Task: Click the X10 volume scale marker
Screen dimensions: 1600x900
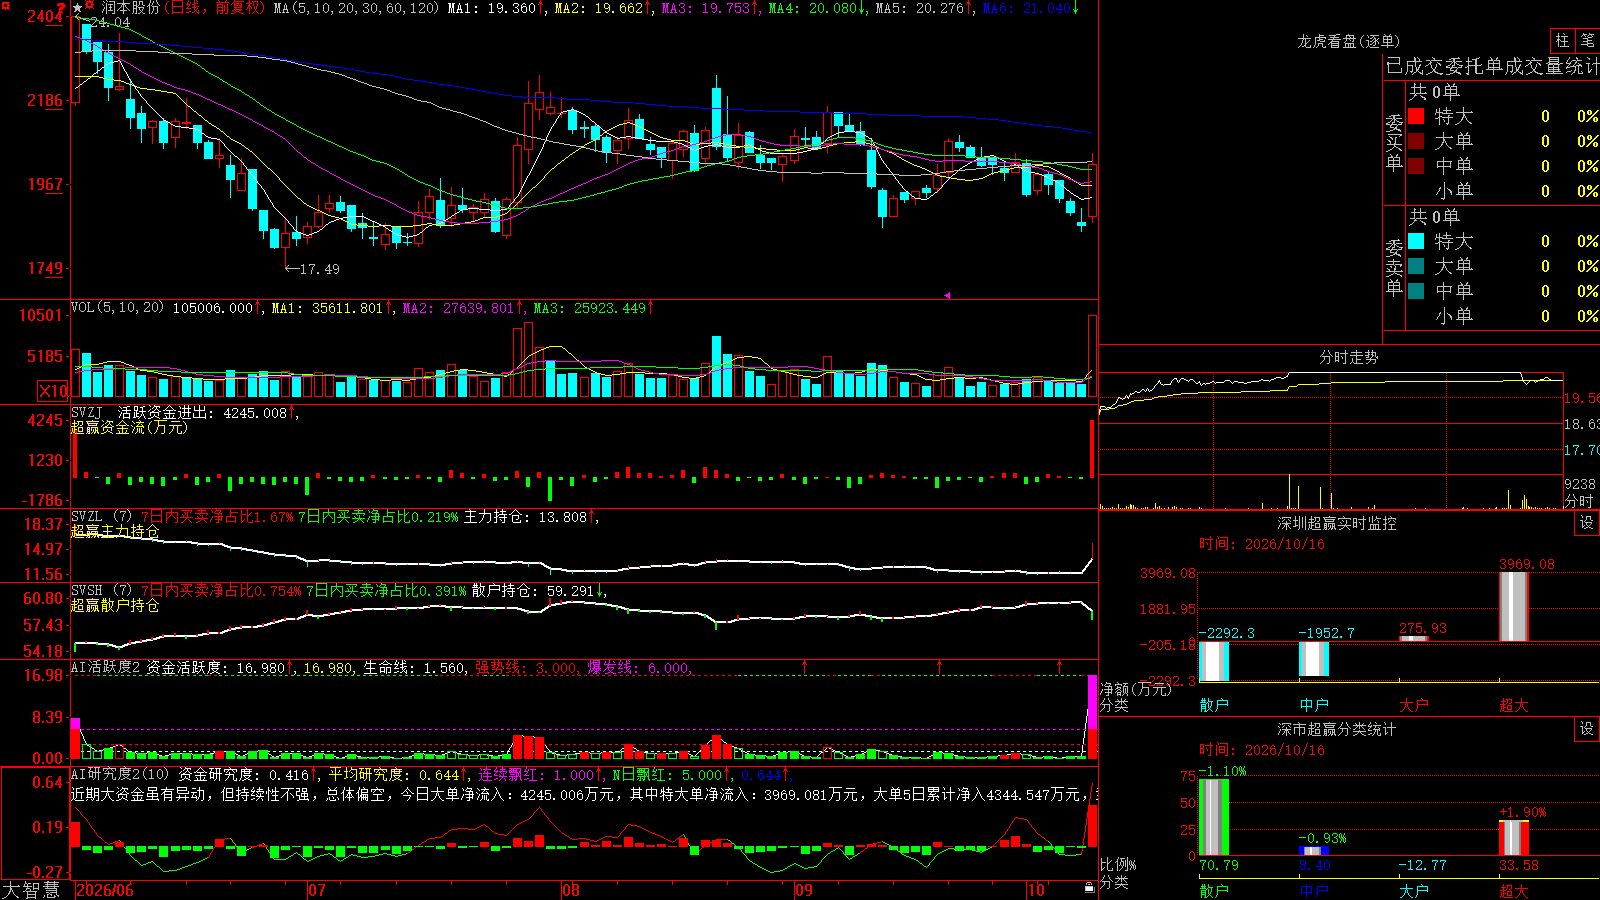Action: (x=53, y=391)
